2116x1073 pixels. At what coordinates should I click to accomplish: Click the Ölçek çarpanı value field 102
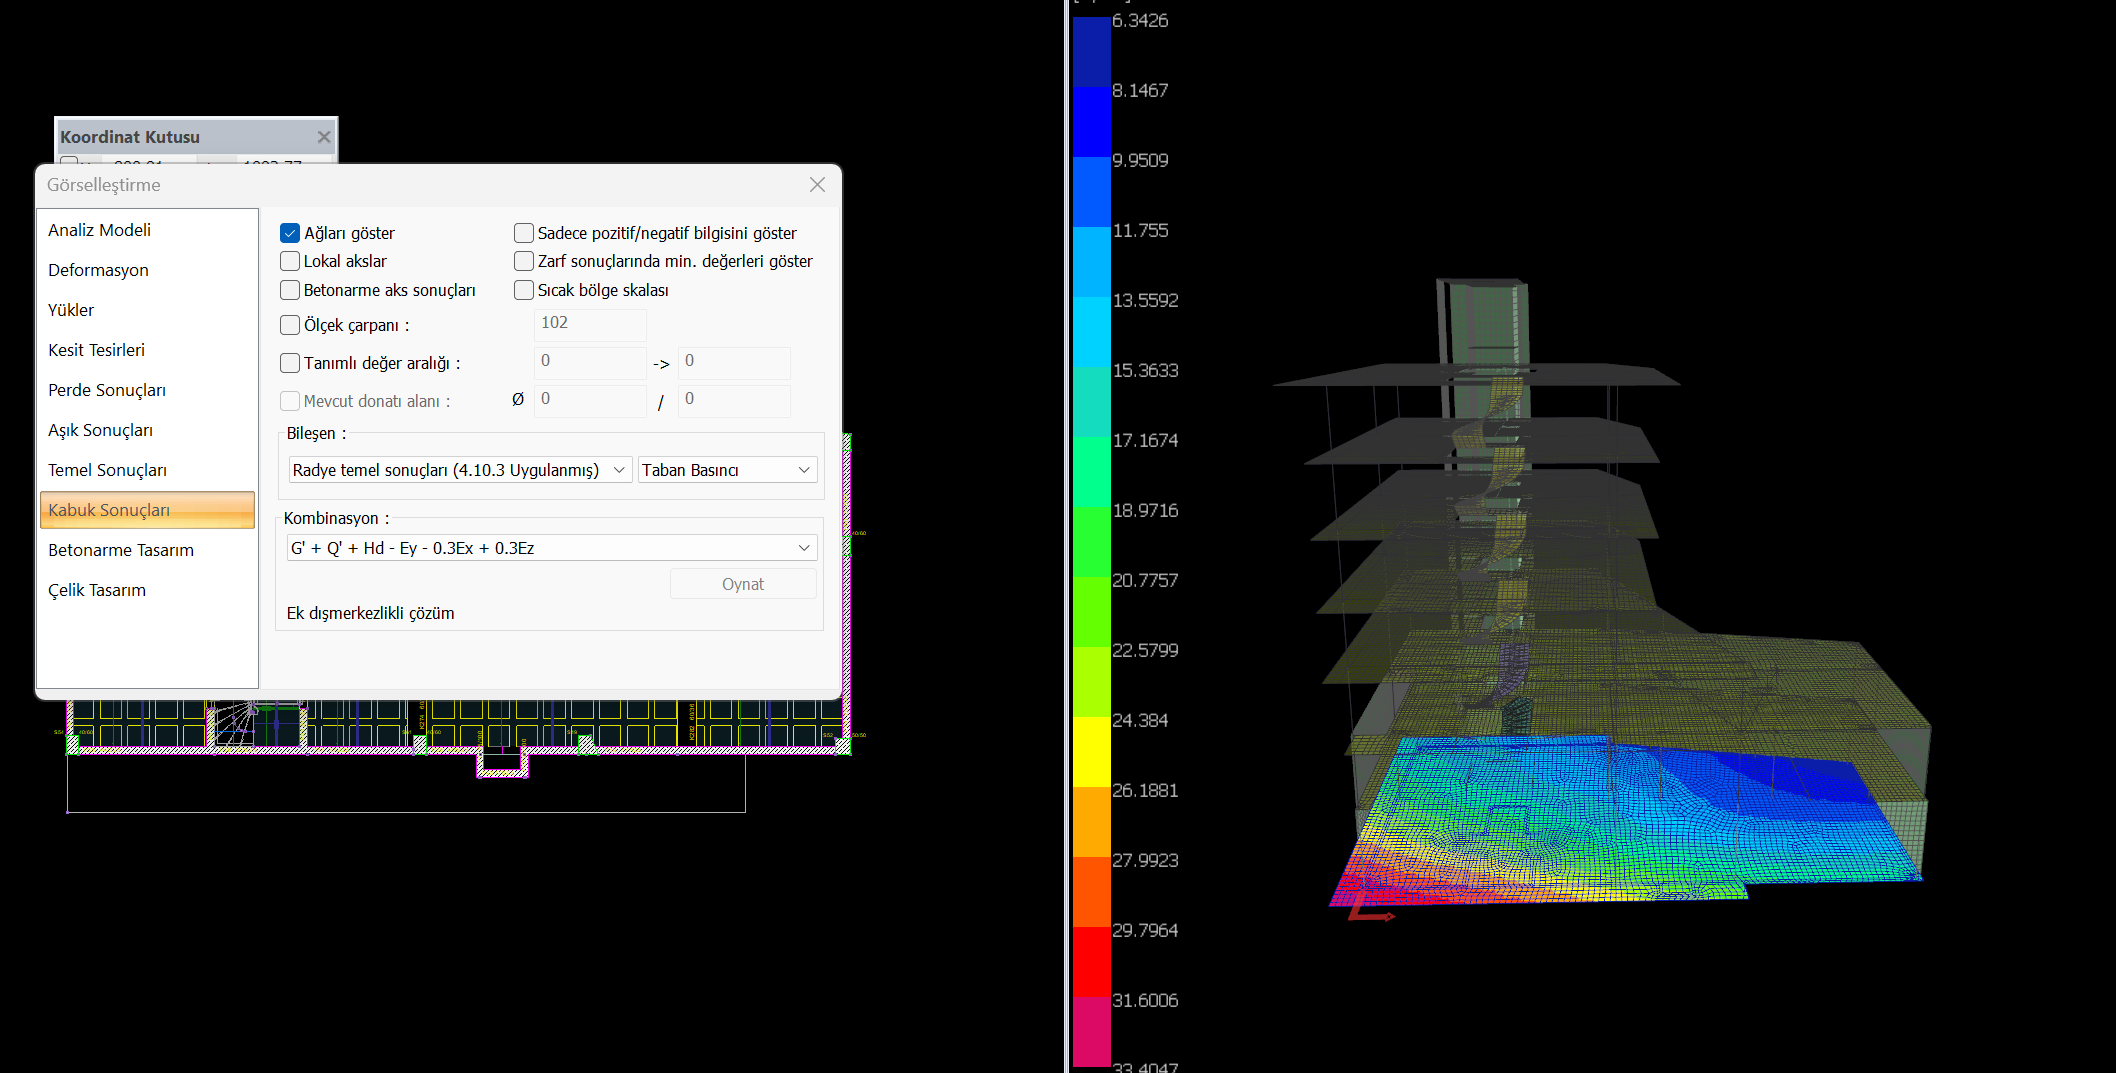(590, 323)
